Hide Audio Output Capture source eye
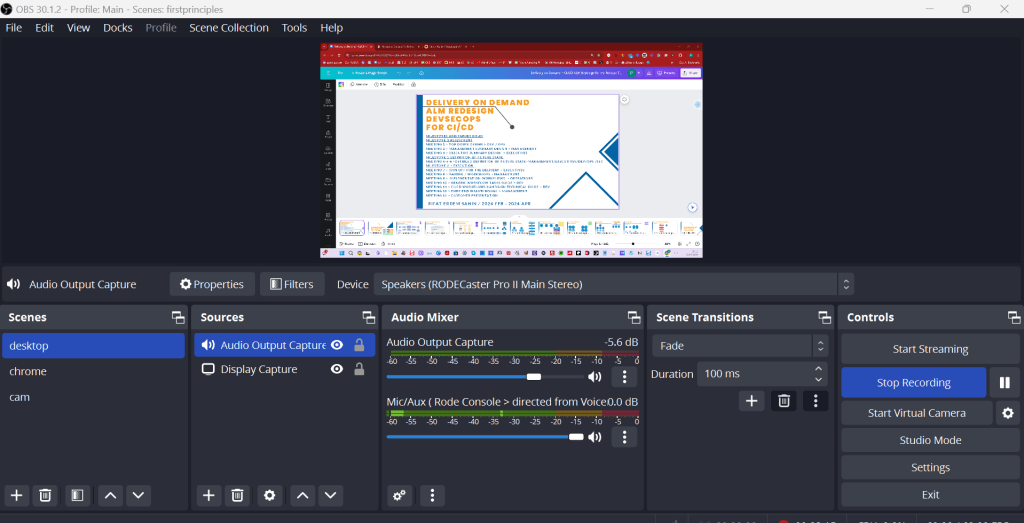 337,345
